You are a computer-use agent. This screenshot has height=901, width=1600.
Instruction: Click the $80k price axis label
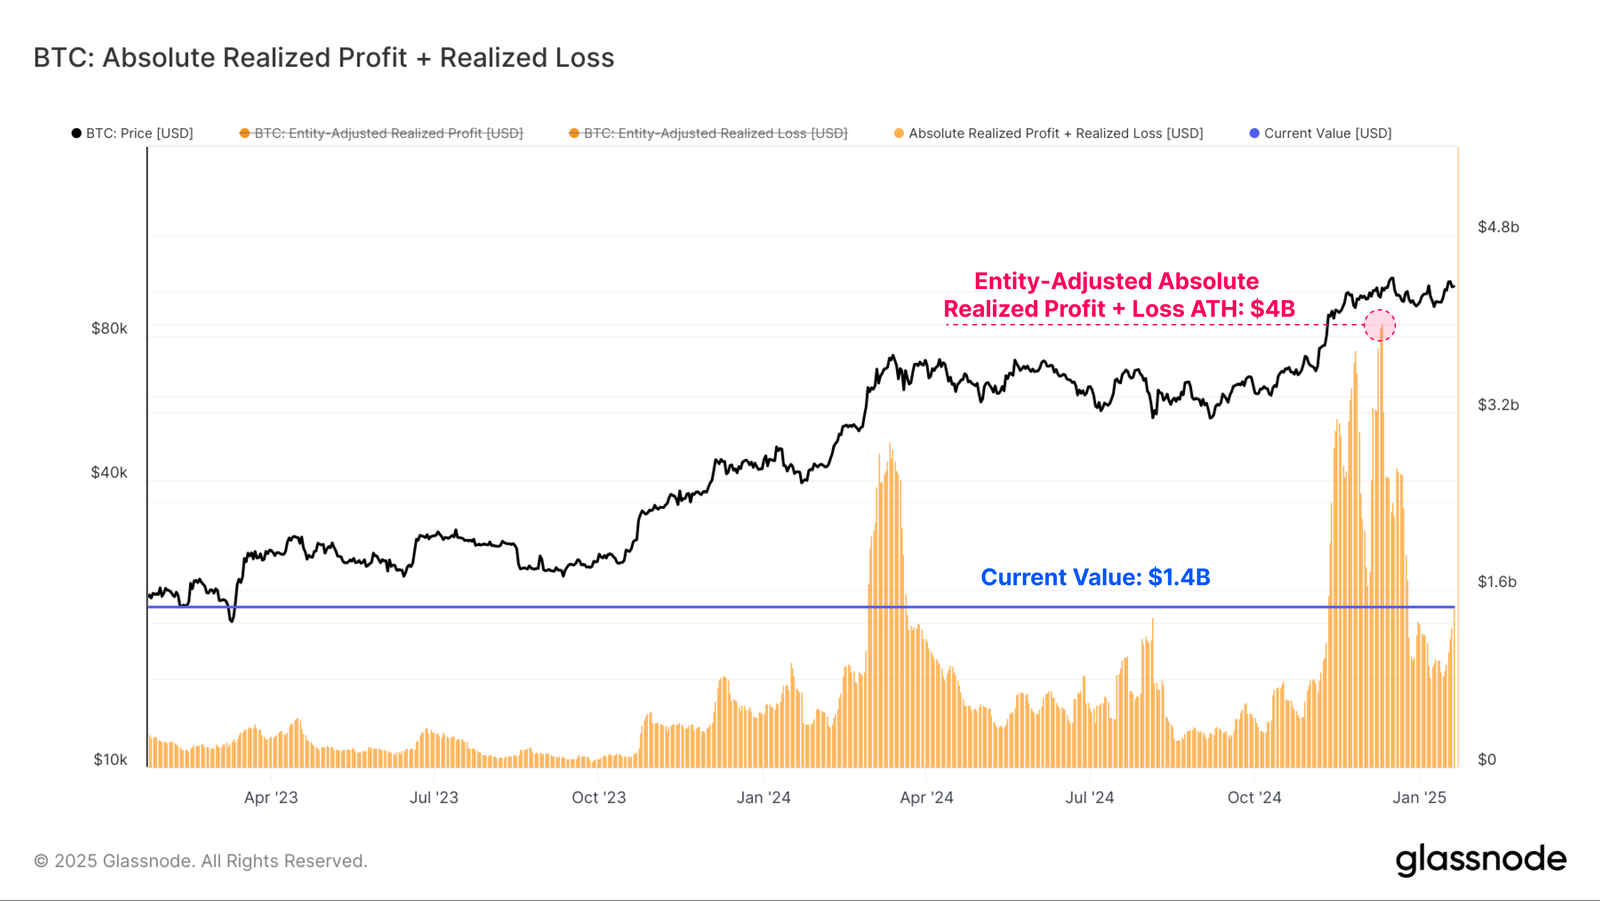pos(109,328)
